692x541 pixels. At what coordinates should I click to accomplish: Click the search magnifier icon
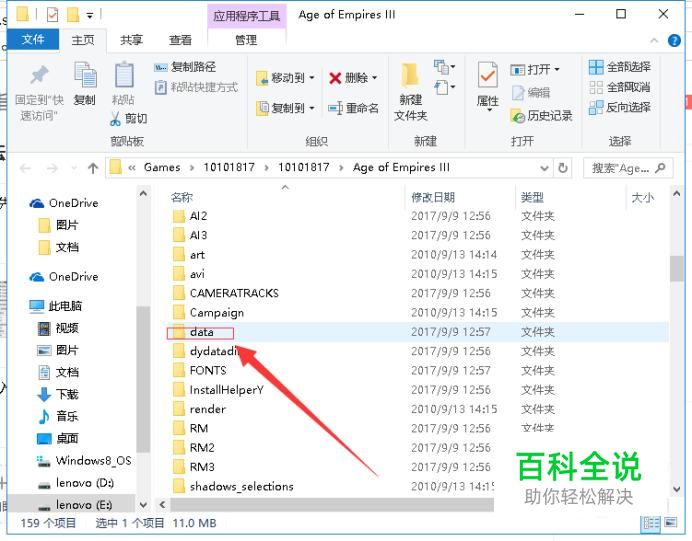pos(660,168)
